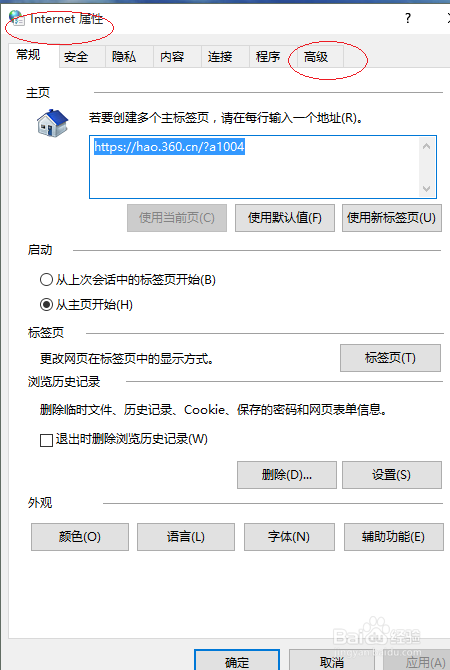This screenshot has height=670, width=450.
Task: Open the 连接 tab
Action: pos(220,57)
